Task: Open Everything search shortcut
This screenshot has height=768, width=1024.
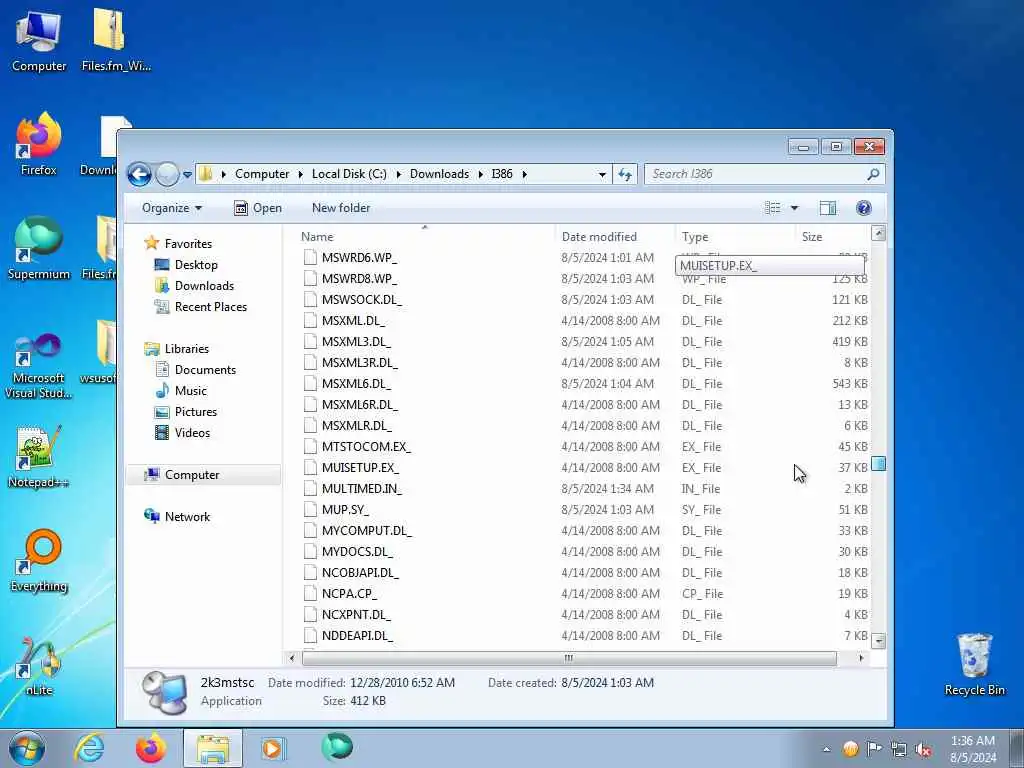Action: click(x=39, y=560)
